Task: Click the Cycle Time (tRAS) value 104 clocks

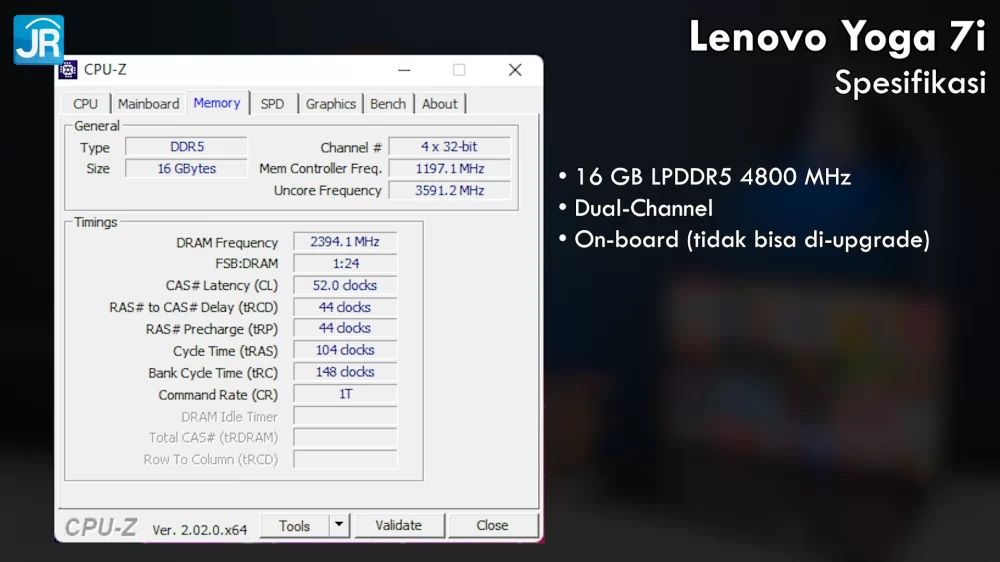Action: (345, 350)
